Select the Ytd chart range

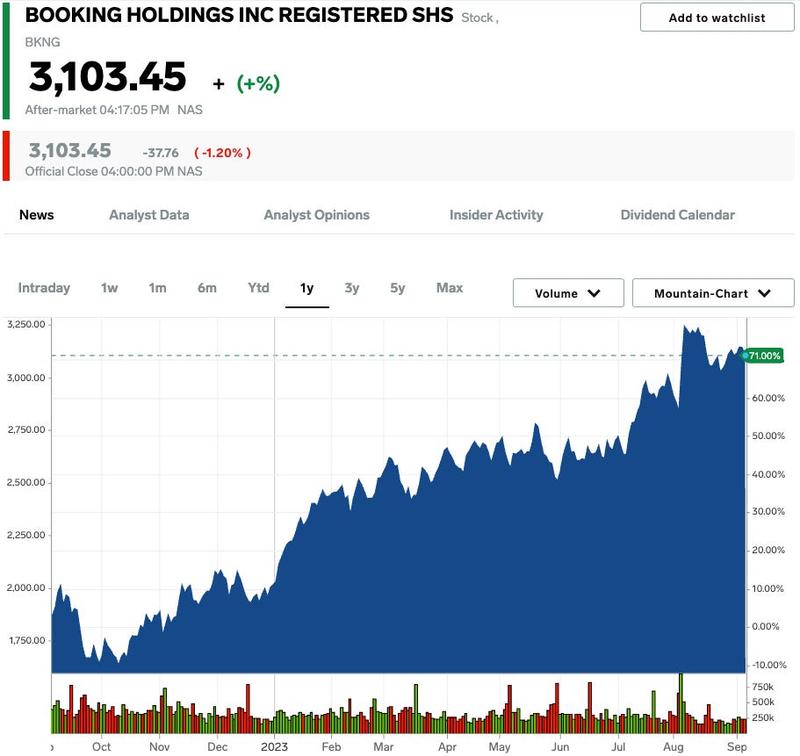pos(258,288)
